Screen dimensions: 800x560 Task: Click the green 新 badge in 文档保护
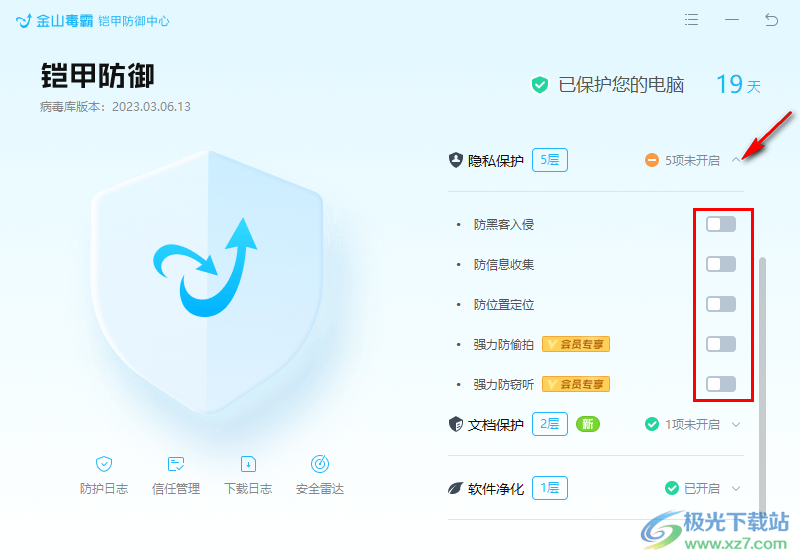coord(588,424)
